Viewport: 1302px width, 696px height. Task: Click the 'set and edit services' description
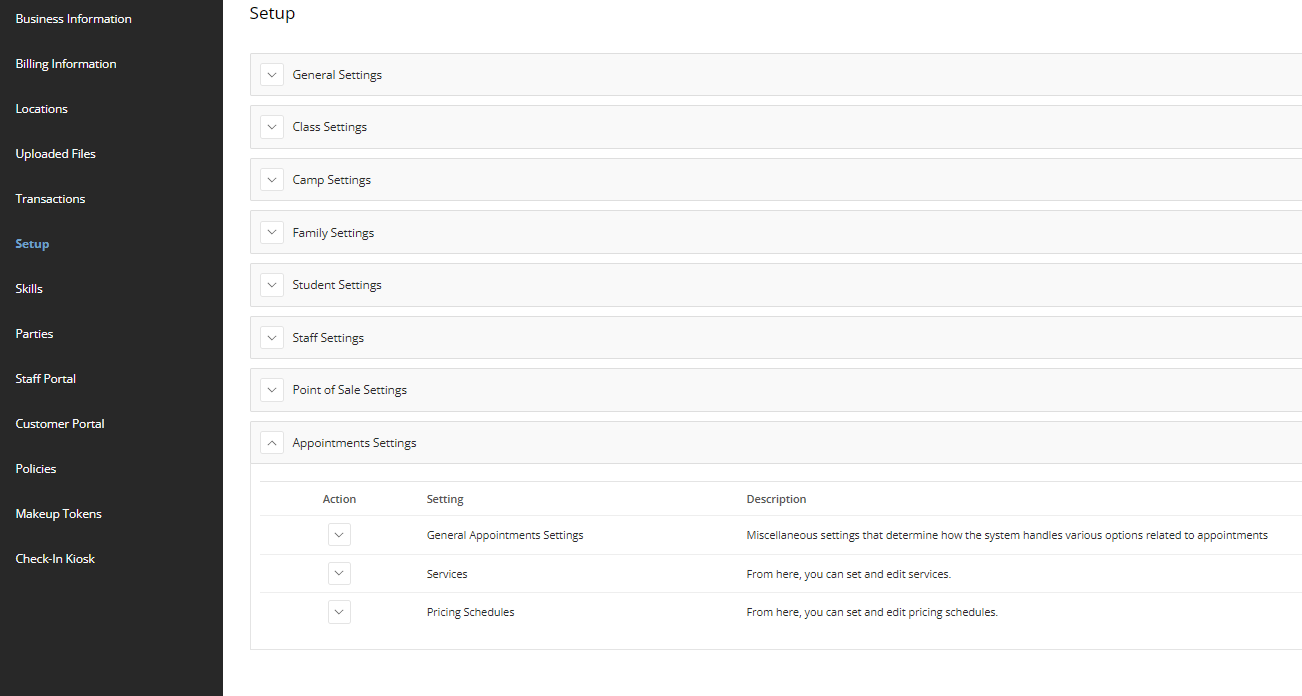point(848,574)
